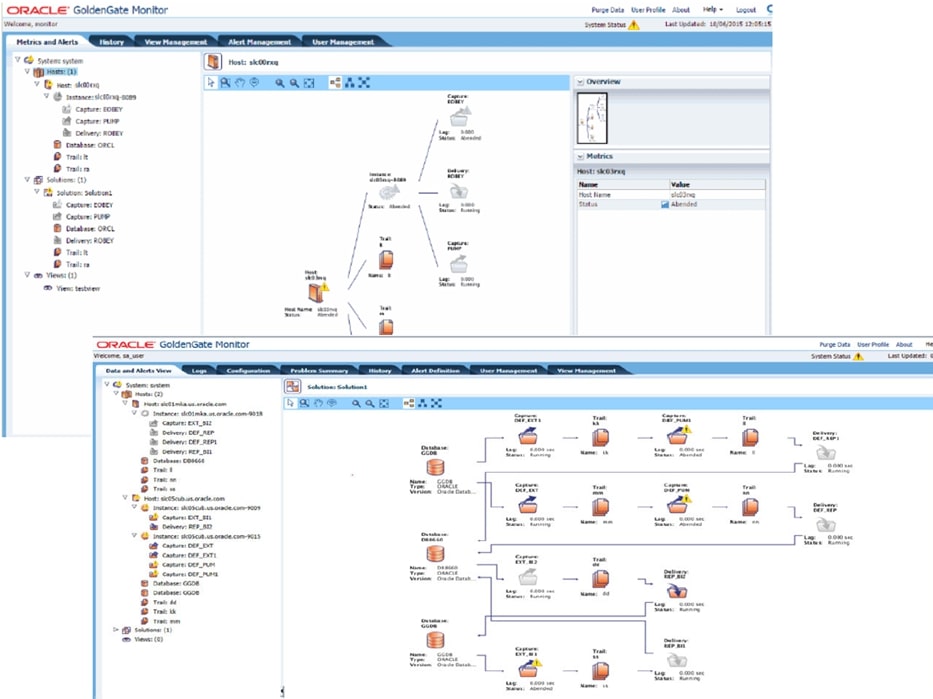
Task: Click Purge Data in the sa_user window
Action: 835,344
